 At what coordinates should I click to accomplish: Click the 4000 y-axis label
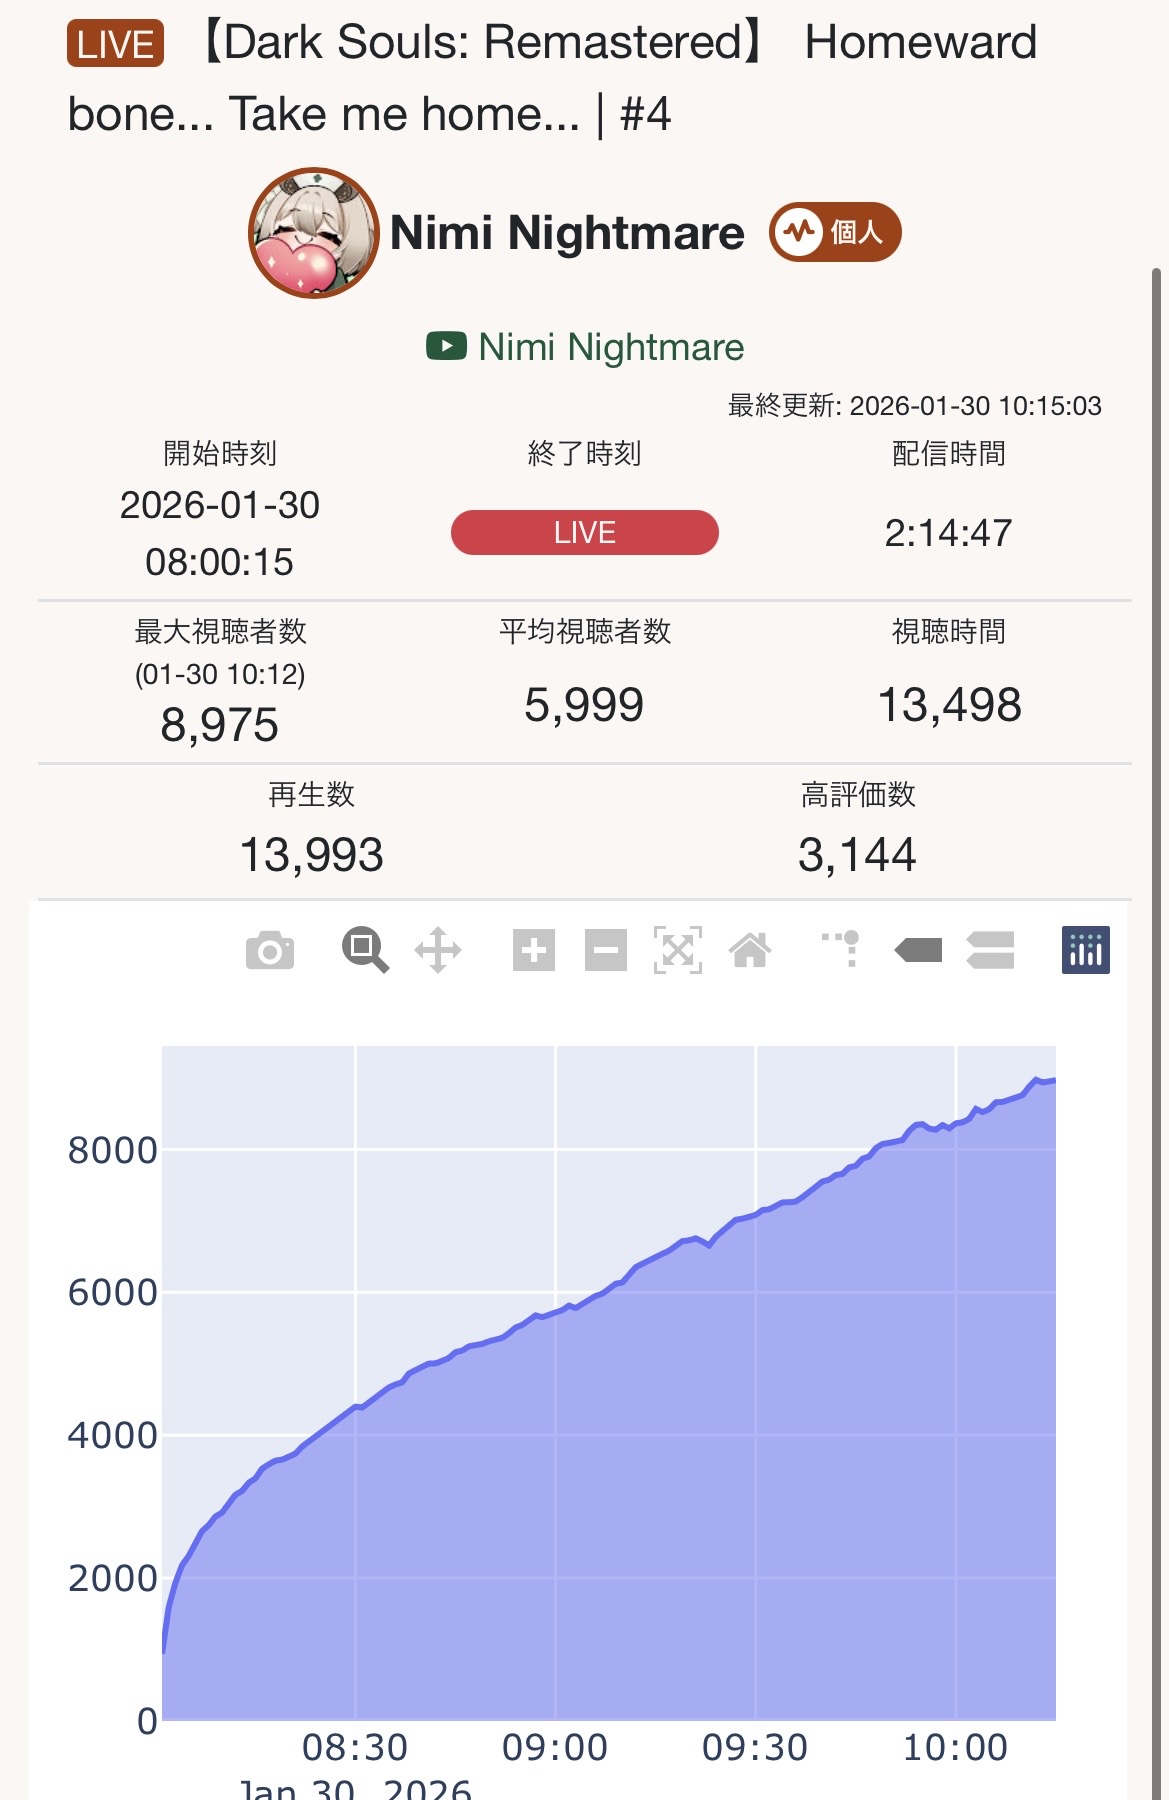click(112, 1435)
